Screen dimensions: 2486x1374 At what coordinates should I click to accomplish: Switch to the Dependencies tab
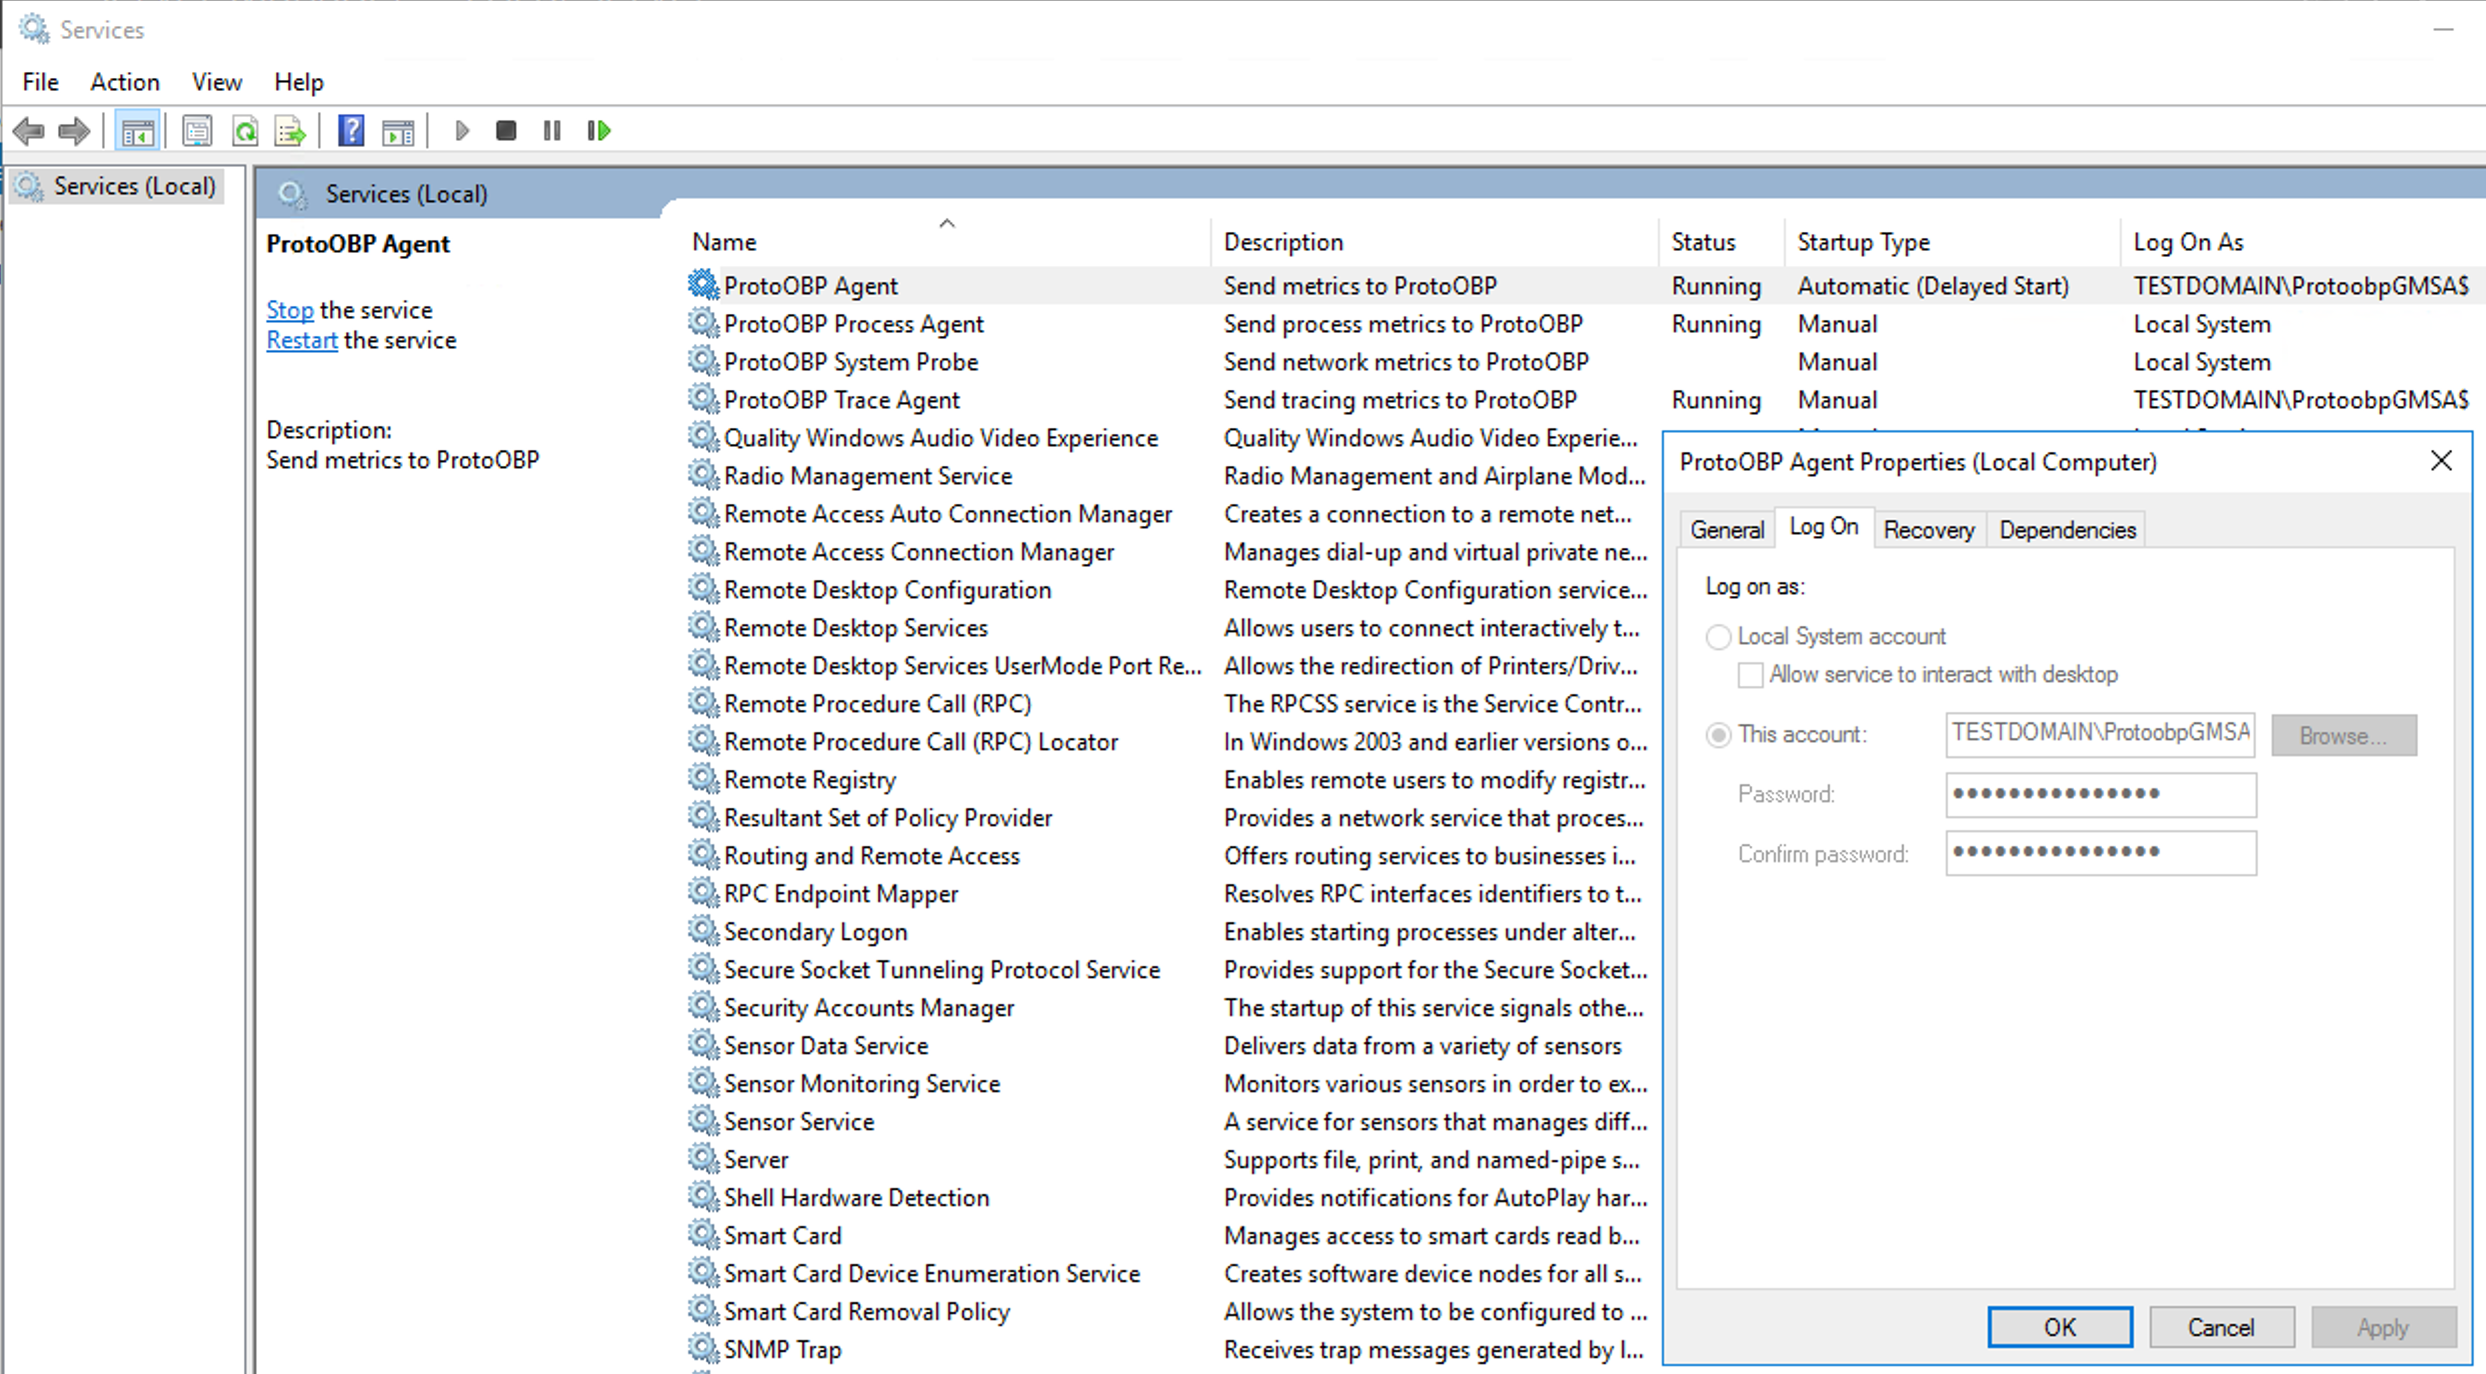2067,530
